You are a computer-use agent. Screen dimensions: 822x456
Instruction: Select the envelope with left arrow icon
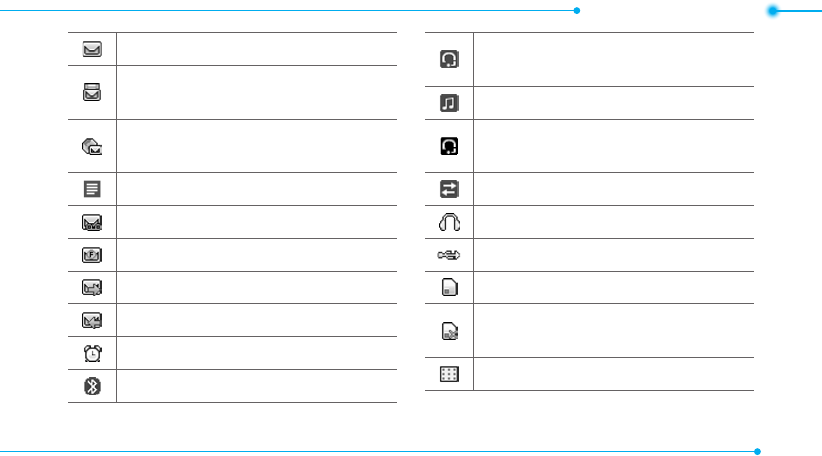click(92, 320)
